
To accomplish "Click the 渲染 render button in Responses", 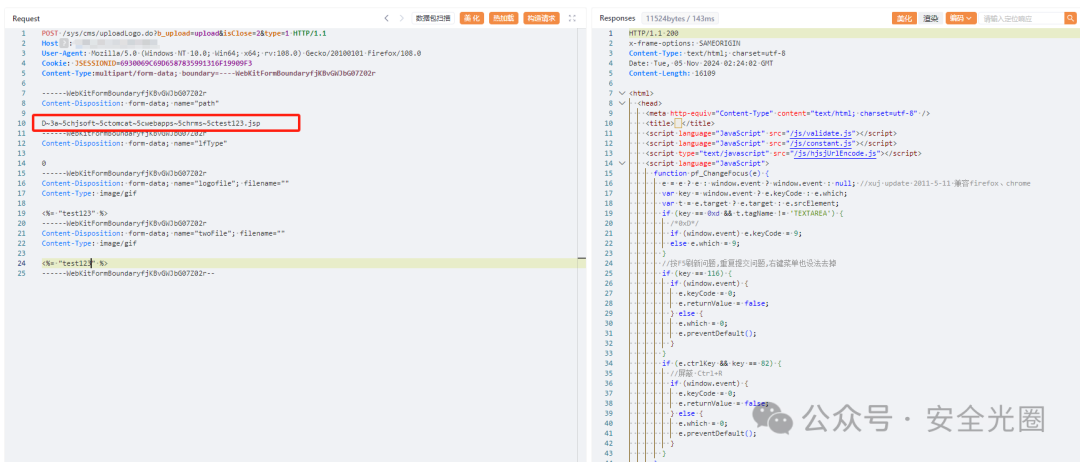I will (x=931, y=18).
